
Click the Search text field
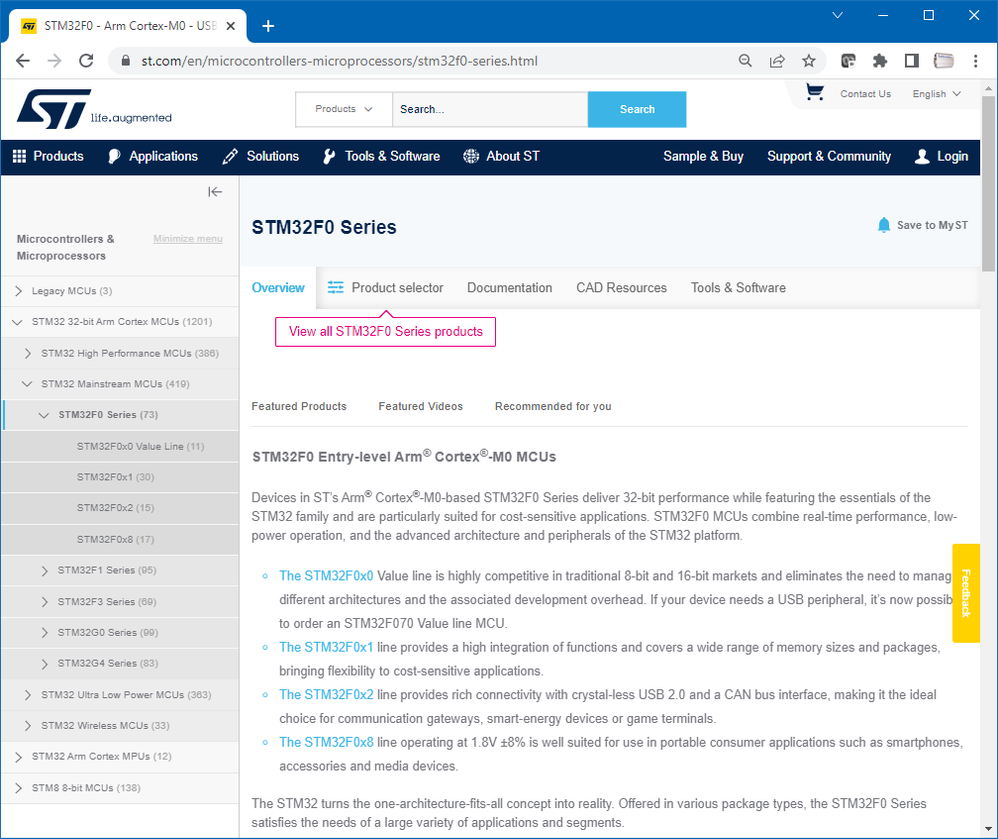pos(490,109)
